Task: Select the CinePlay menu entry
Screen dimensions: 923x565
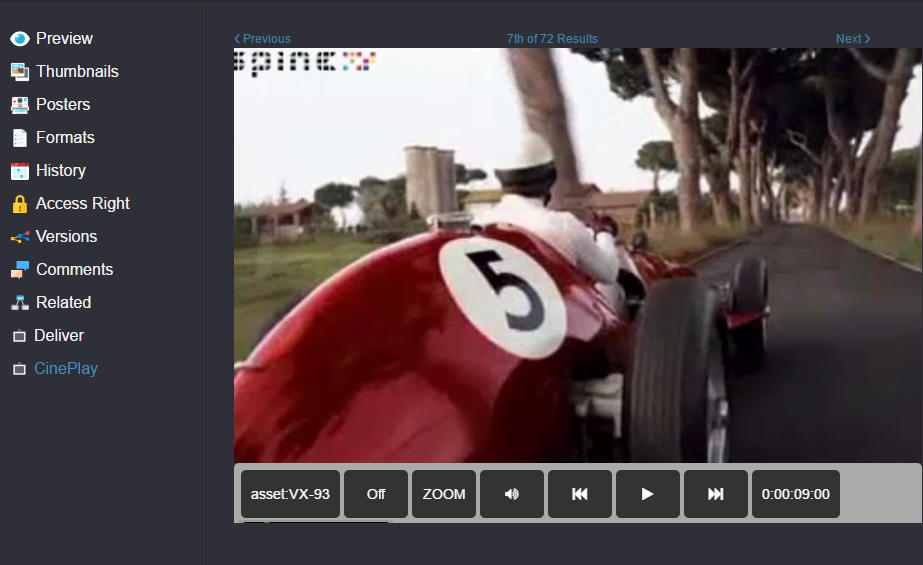Action: [66, 368]
